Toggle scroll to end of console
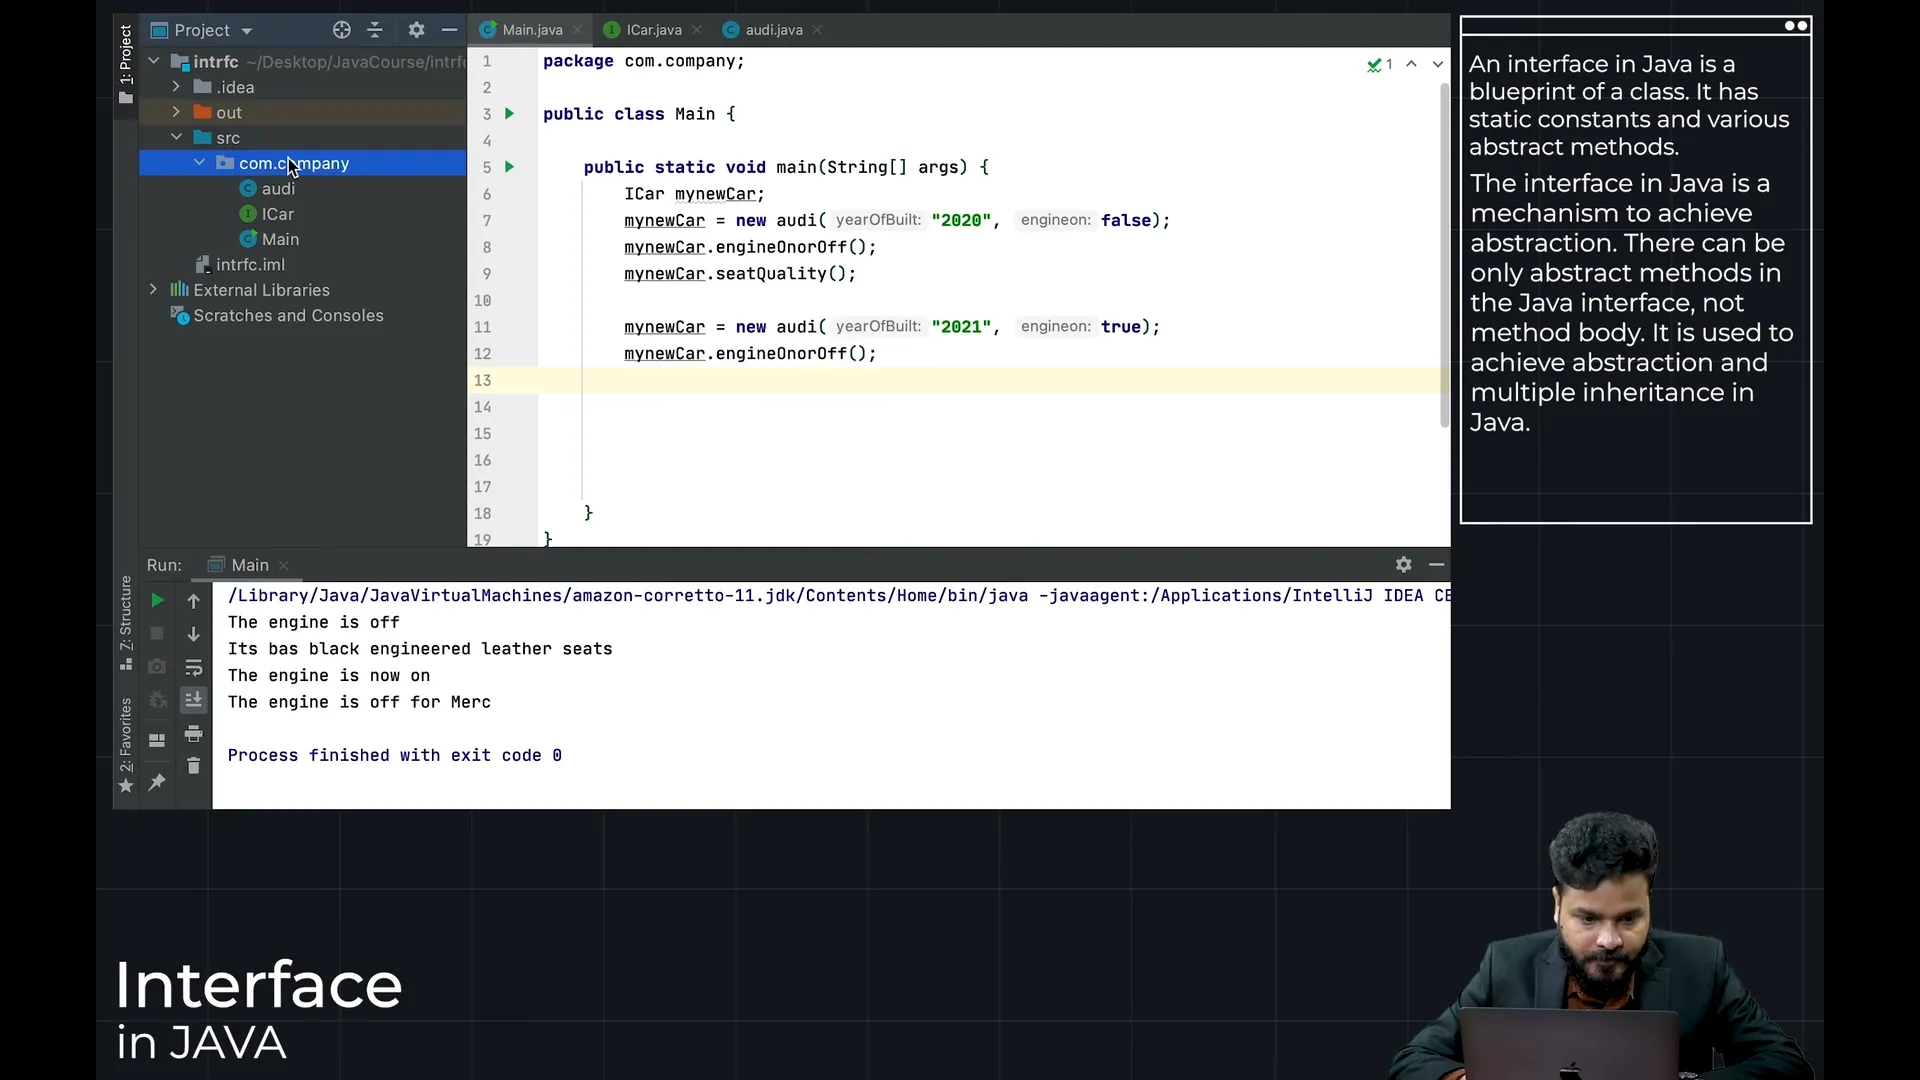1920x1080 pixels. 193,700
